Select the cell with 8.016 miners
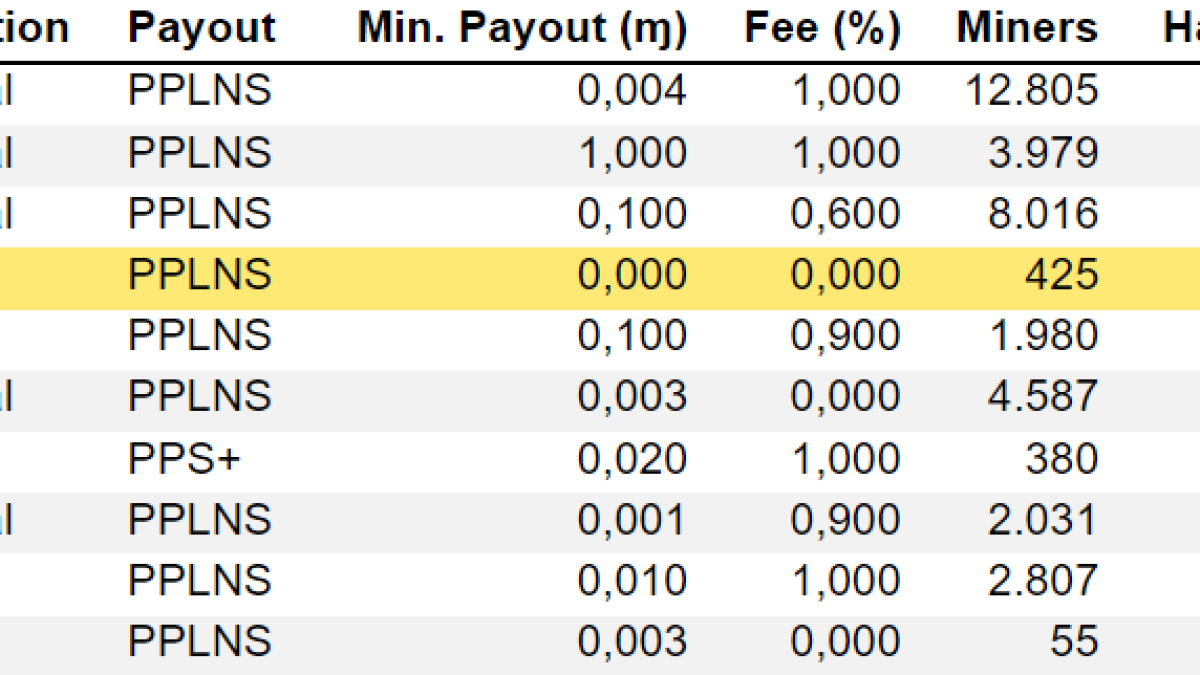 pos(1043,214)
